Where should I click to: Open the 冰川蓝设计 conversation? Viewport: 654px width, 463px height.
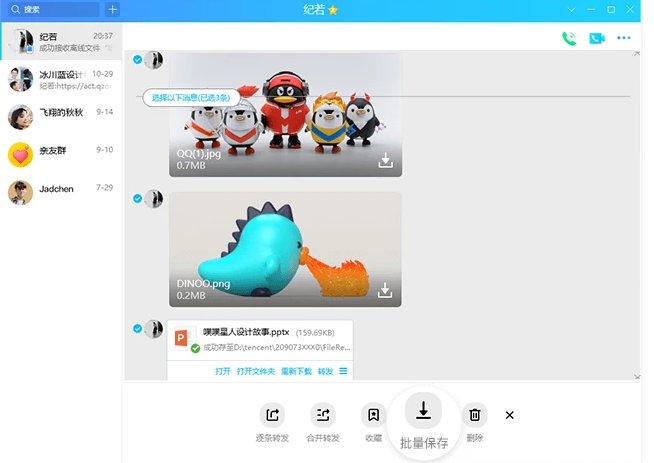coord(60,79)
